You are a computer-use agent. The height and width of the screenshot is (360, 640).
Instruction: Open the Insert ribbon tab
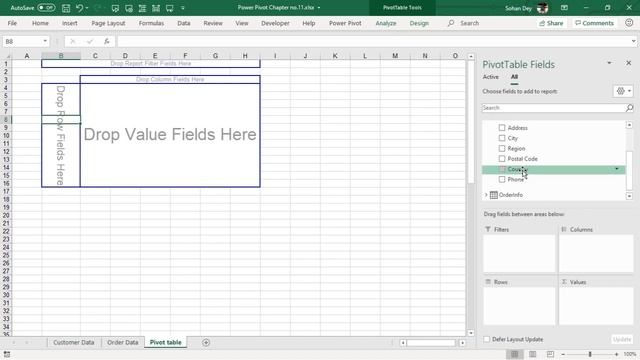70,23
